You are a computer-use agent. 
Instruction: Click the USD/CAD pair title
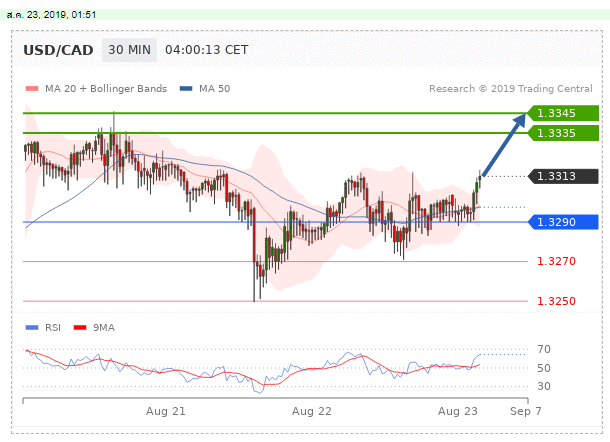tap(58, 50)
